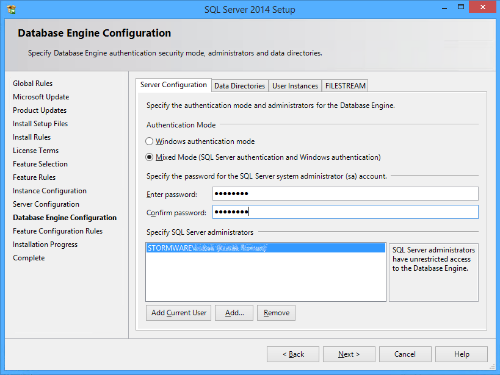Click Installation Progress step
500x375 pixels.
point(45,245)
